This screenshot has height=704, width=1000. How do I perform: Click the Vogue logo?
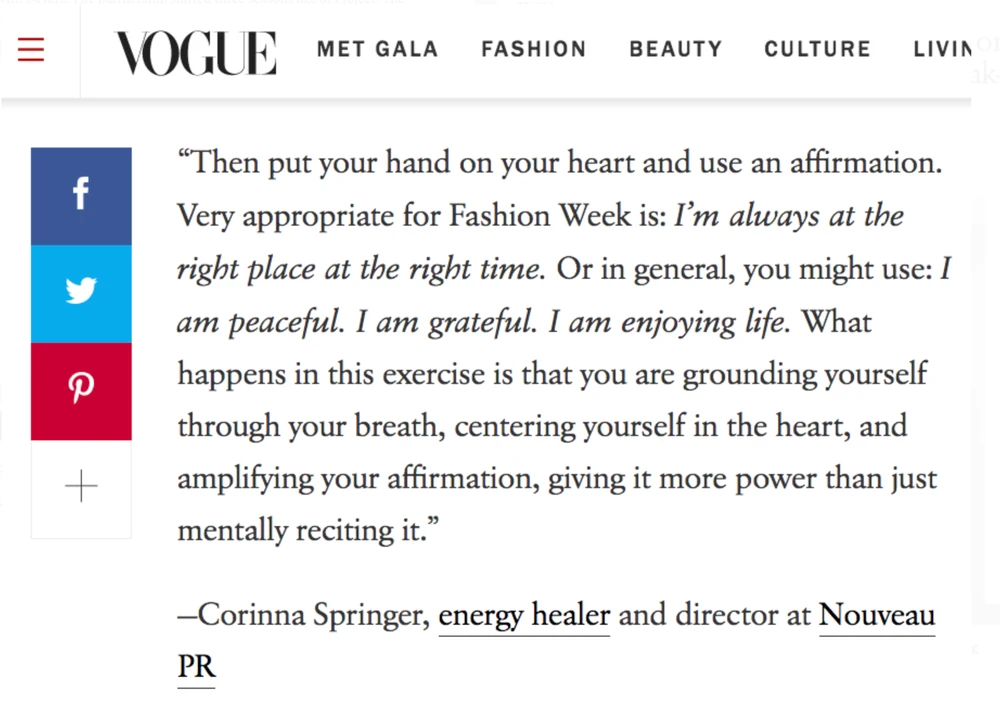(195, 53)
